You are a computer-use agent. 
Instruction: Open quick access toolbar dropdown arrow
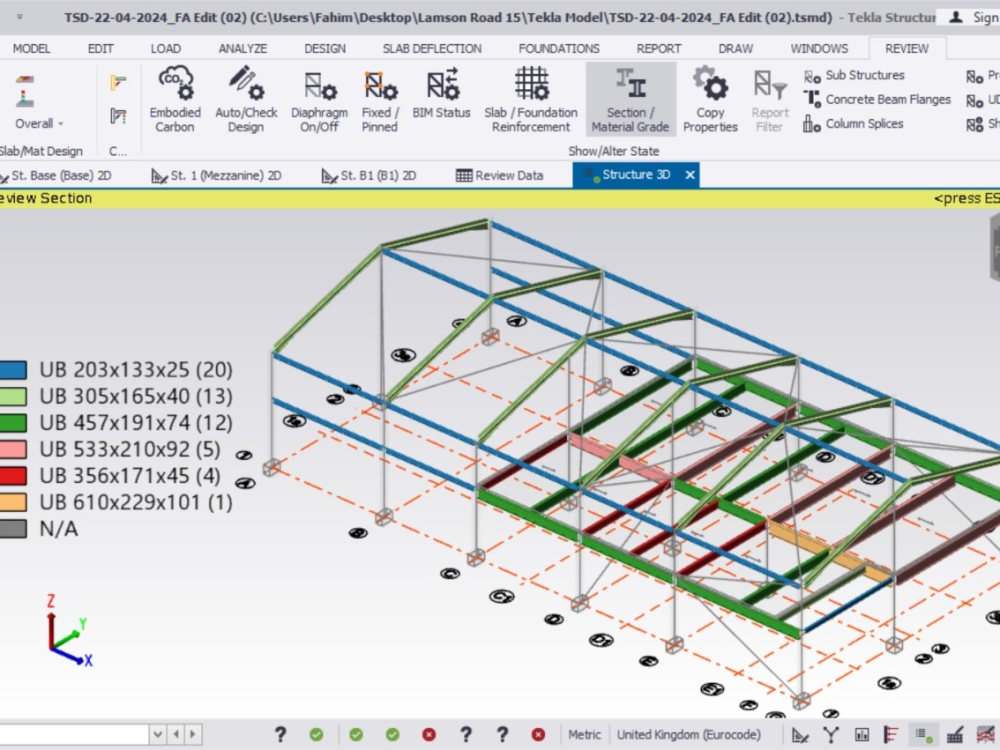20,17
